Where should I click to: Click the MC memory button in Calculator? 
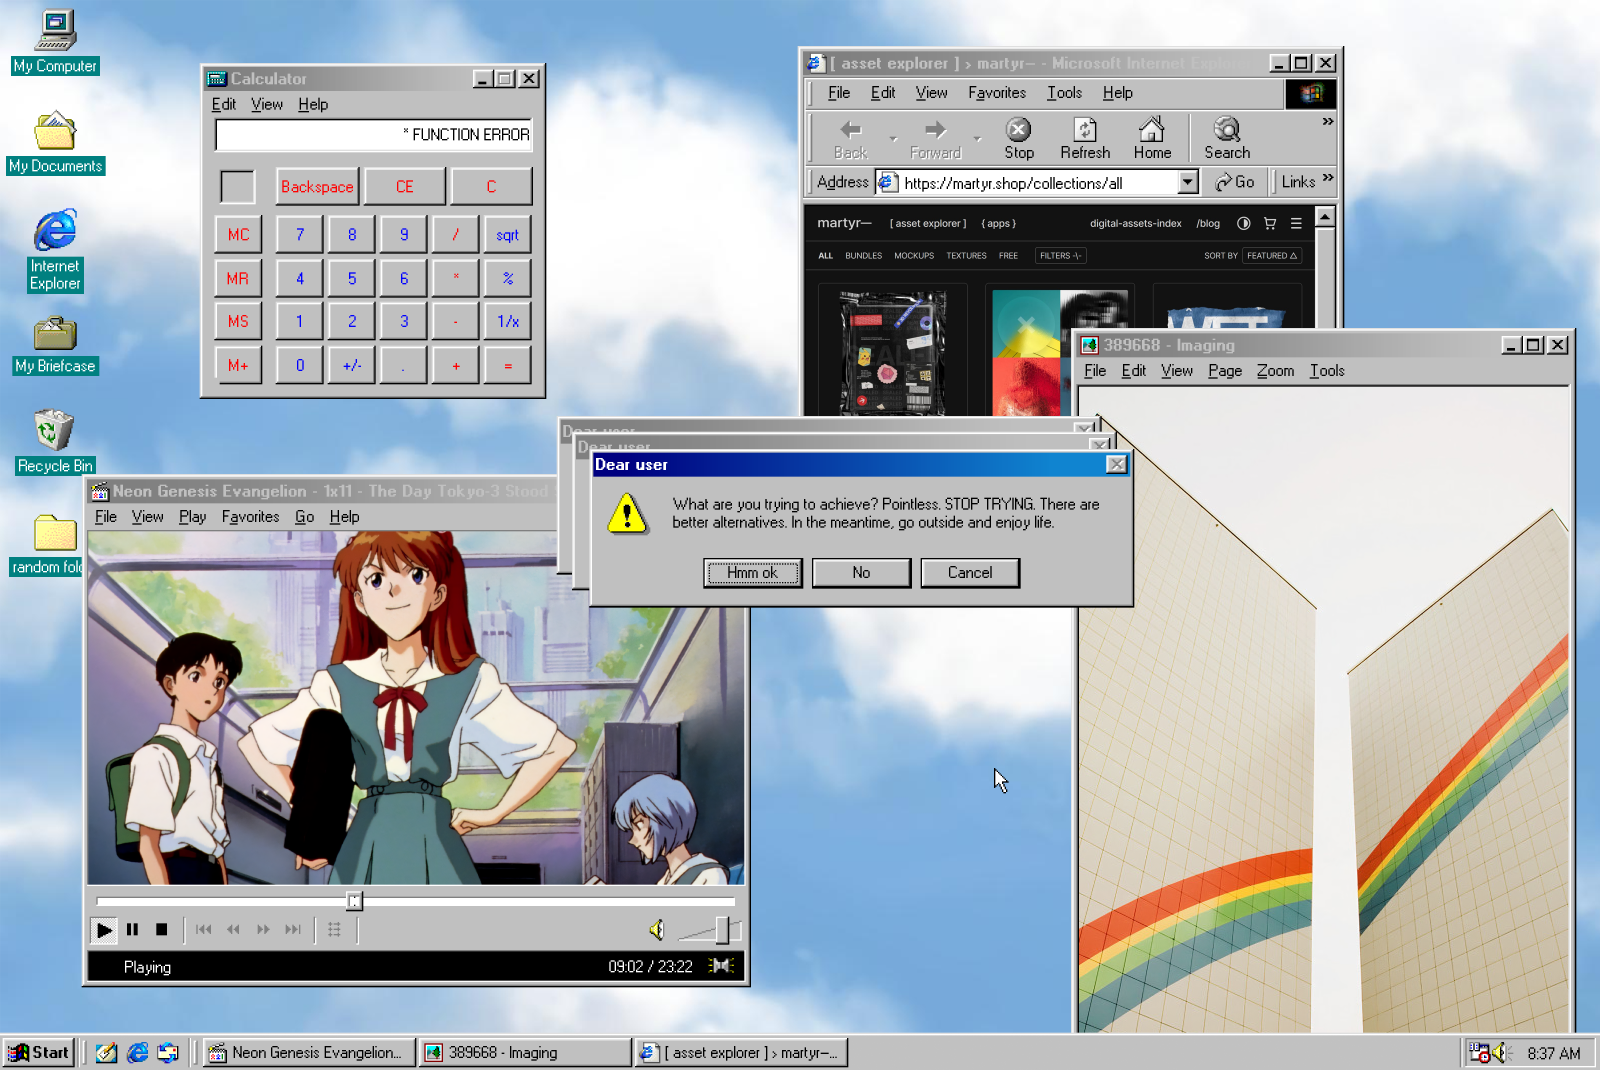(238, 235)
